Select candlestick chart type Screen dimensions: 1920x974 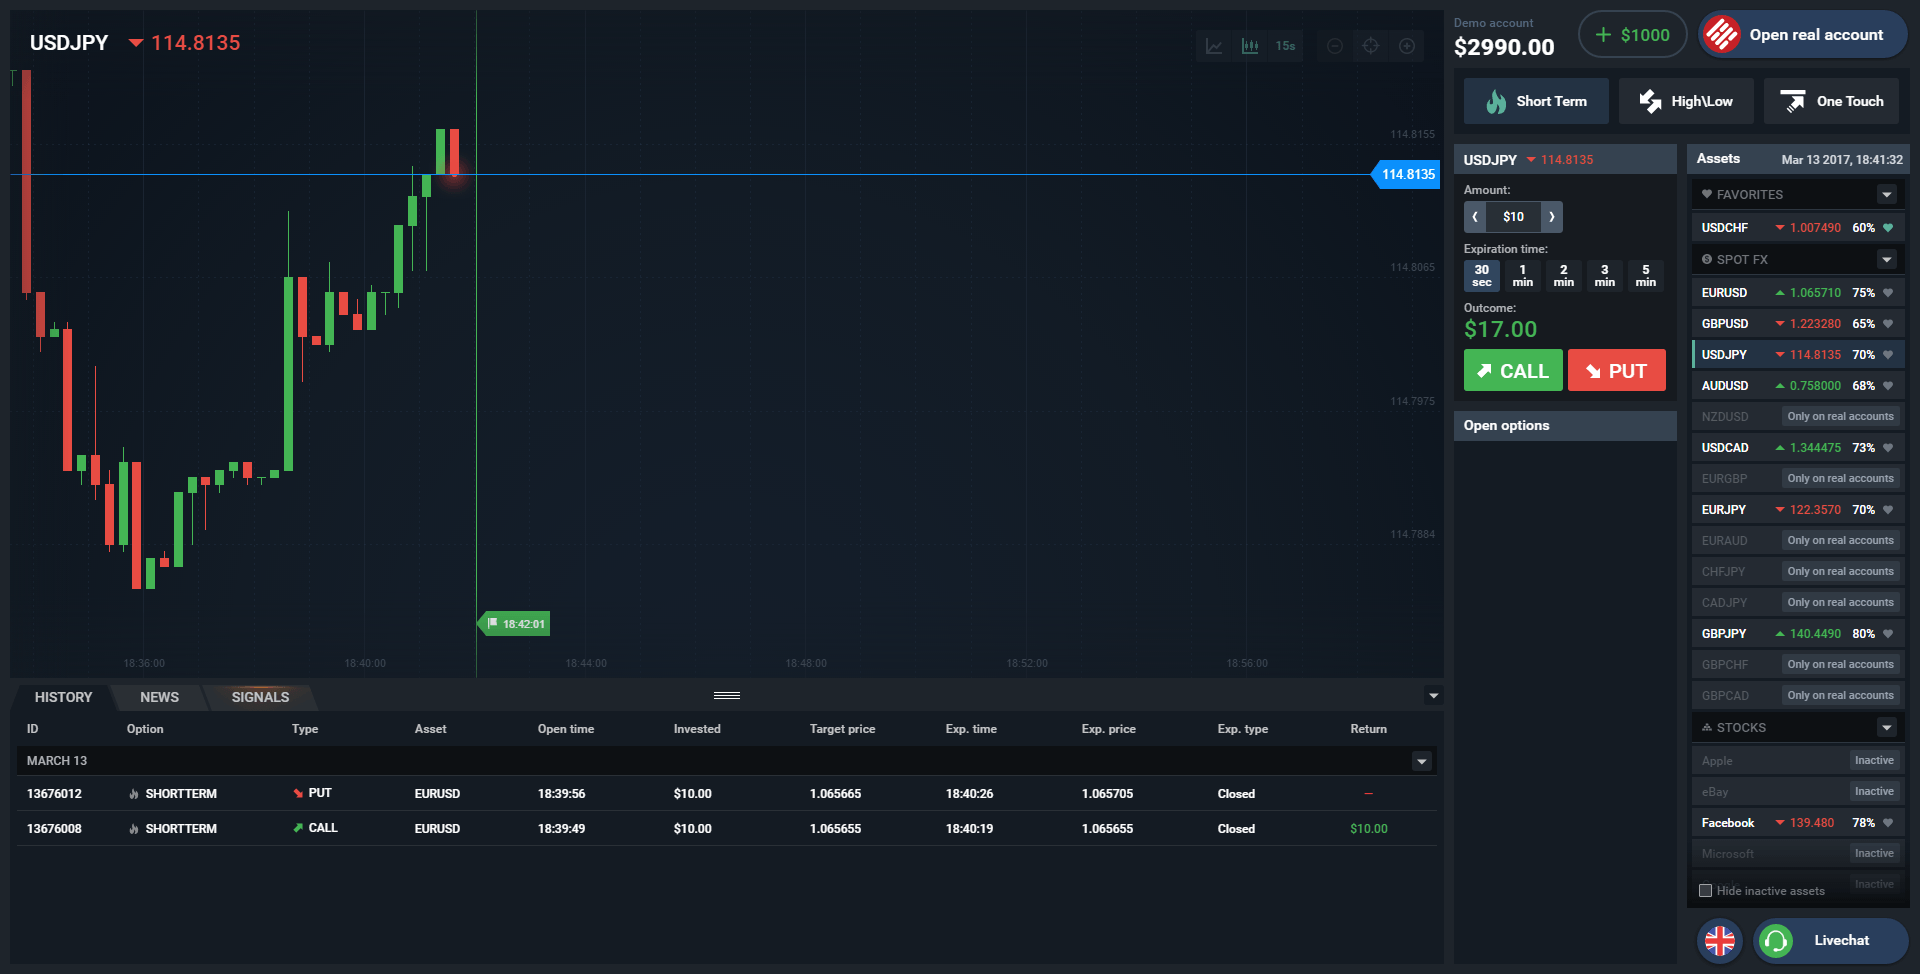coord(1250,46)
